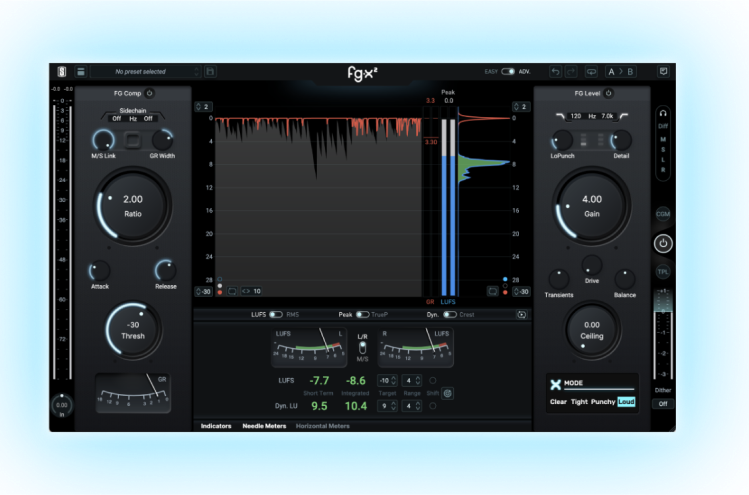
Task: Click the save preset floppy icon
Action: pyautogui.click(x=209, y=72)
